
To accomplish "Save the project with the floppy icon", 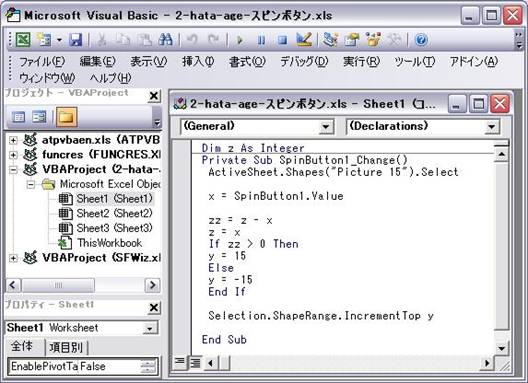I will 76,40.
